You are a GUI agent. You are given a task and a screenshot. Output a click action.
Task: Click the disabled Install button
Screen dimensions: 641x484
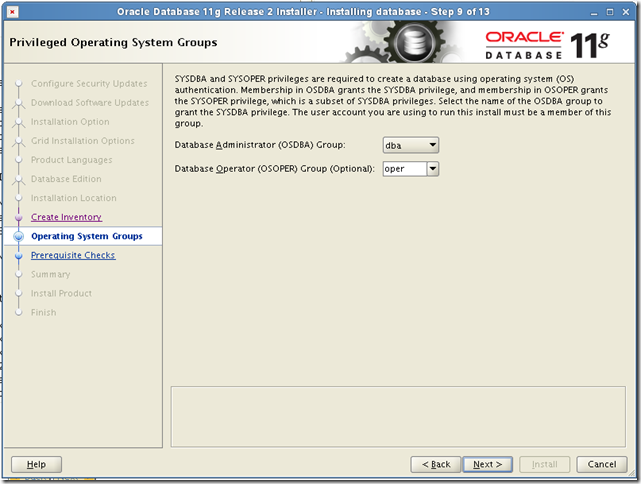[x=544, y=464]
